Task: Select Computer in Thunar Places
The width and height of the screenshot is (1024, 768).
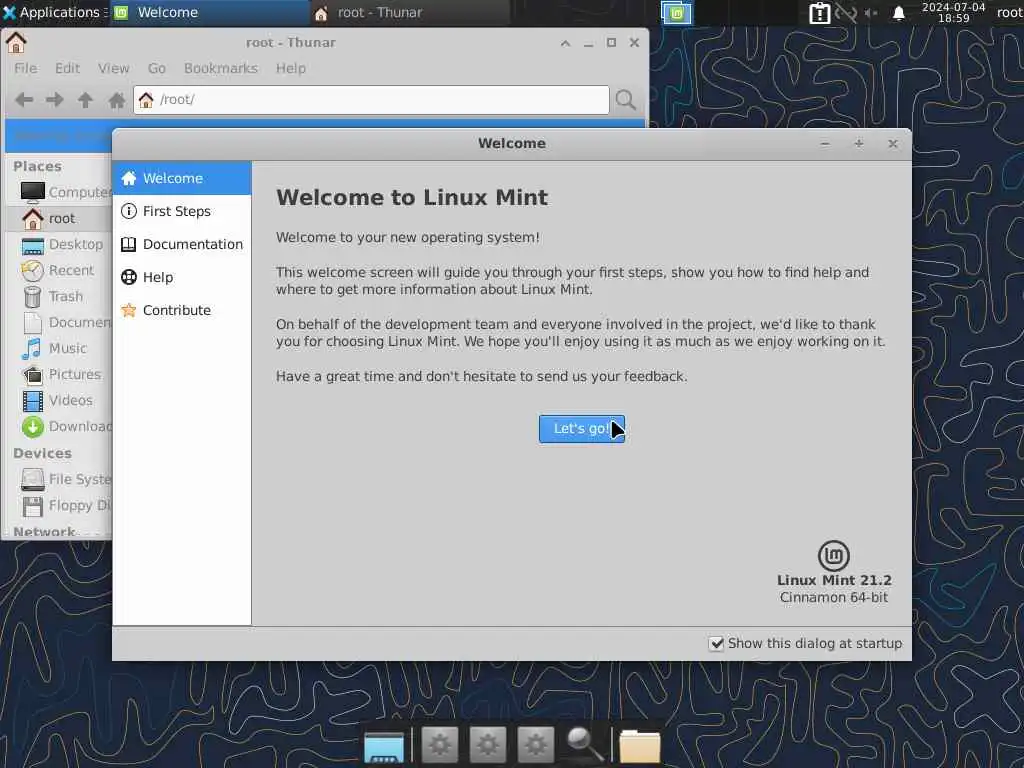Action: click(59, 192)
